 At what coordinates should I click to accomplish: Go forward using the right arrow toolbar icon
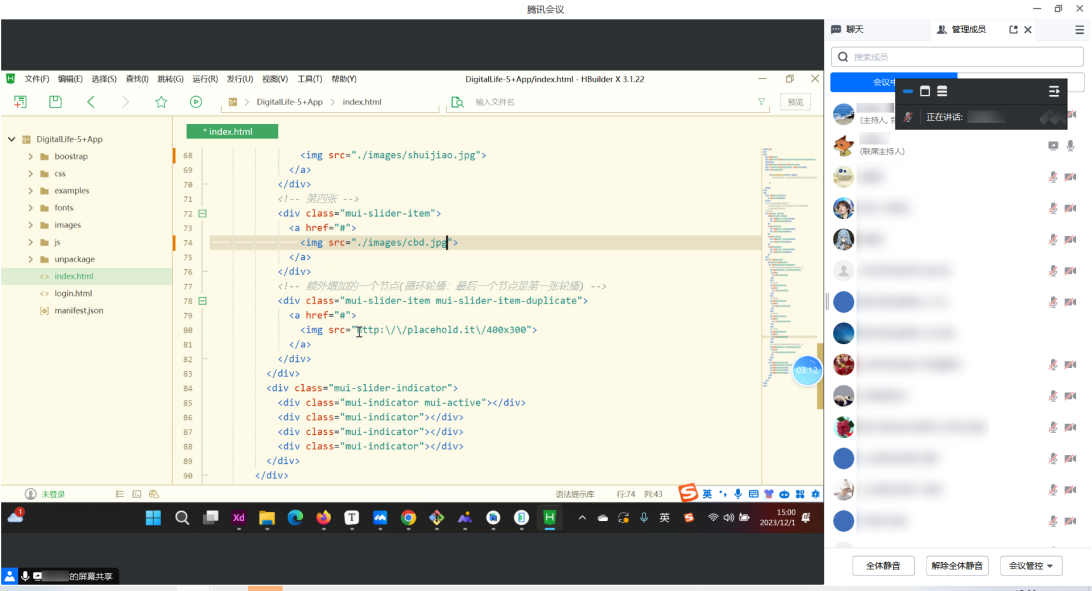point(125,102)
